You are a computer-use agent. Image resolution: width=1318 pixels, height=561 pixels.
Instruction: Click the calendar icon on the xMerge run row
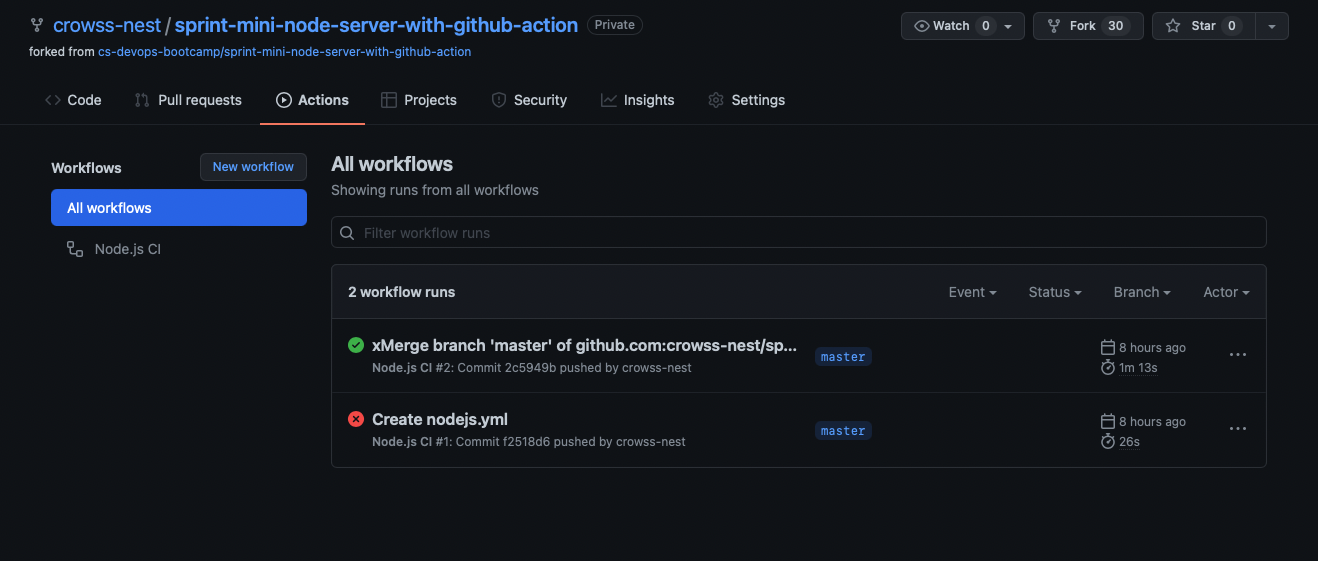pos(1107,347)
